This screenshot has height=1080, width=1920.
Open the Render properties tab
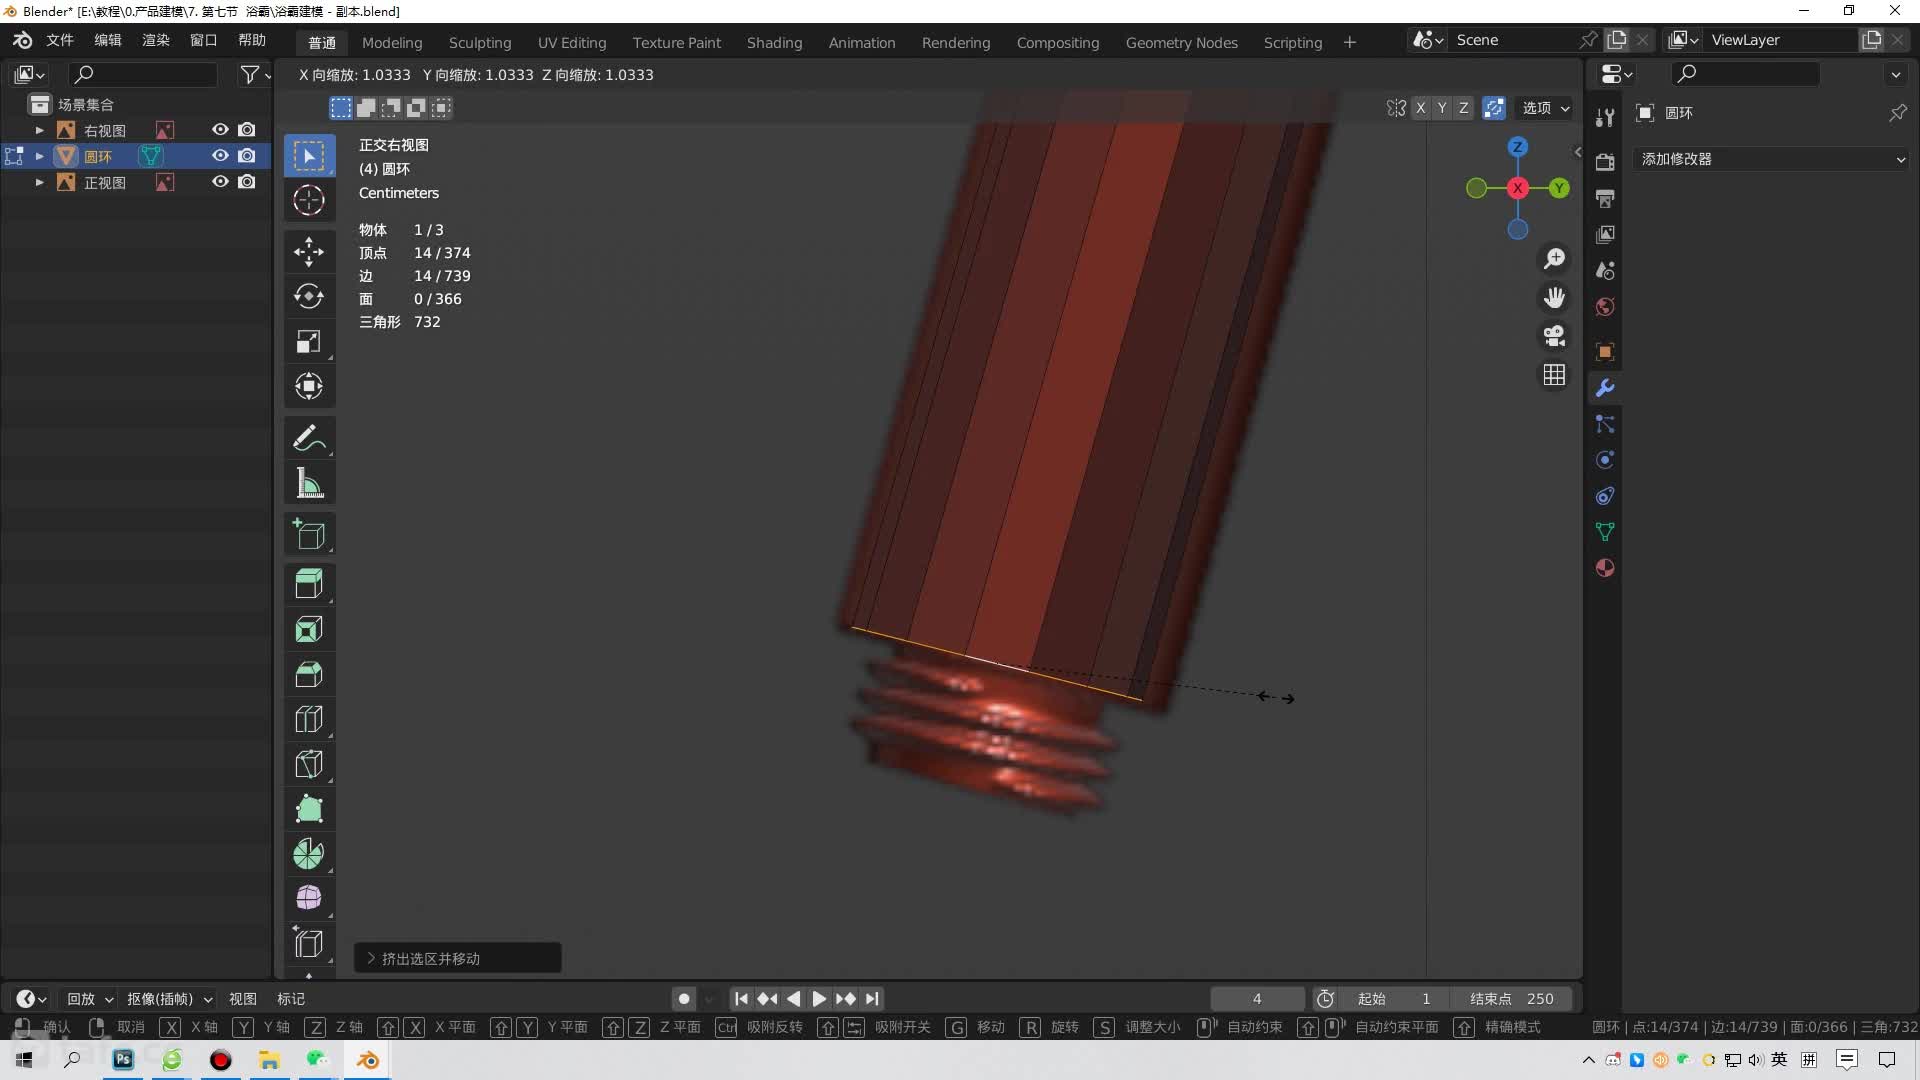1605,162
